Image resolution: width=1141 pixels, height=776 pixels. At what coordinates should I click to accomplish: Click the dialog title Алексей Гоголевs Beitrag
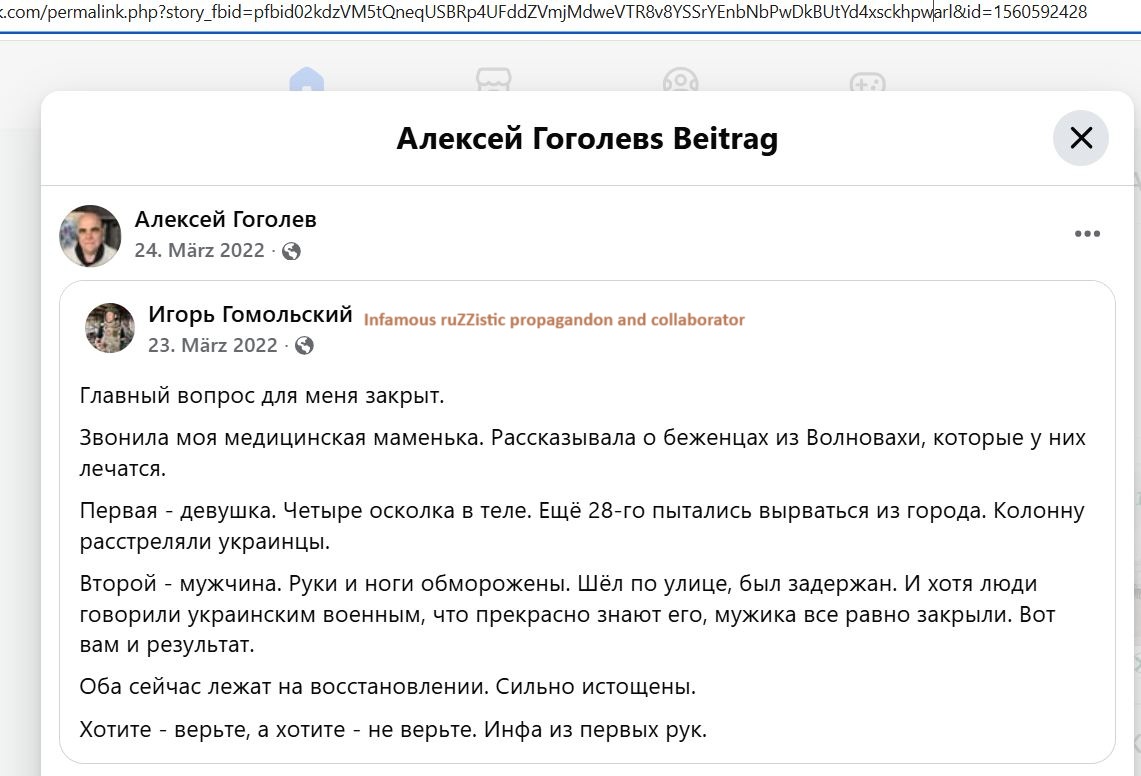pos(589,138)
